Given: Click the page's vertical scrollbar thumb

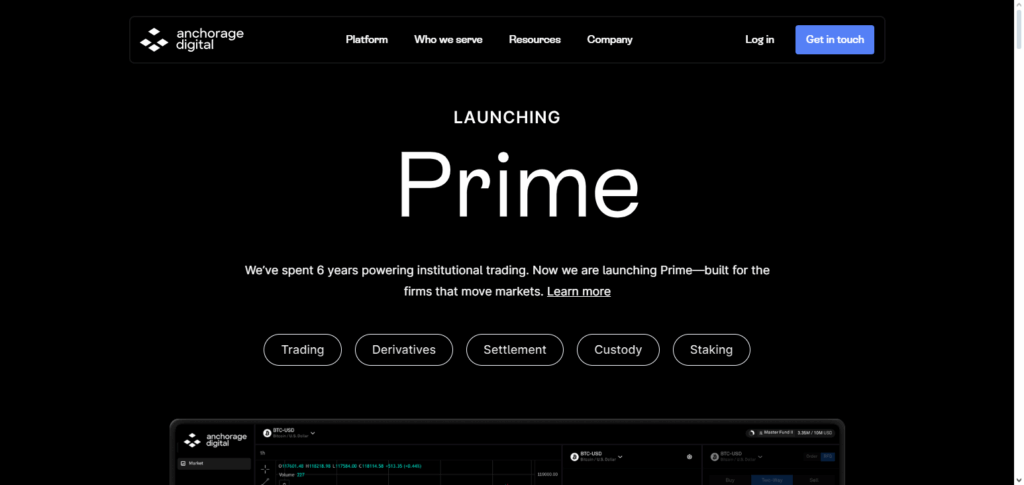Looking at the screenshot, I should pos(1018,29).
